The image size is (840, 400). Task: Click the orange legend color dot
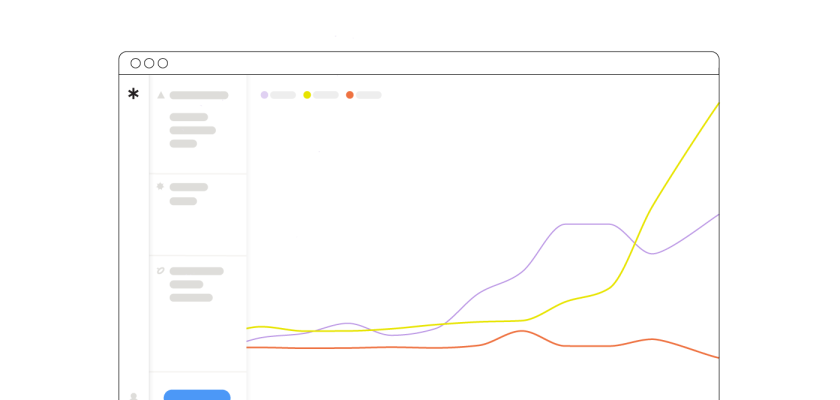[x=350, y=95]
